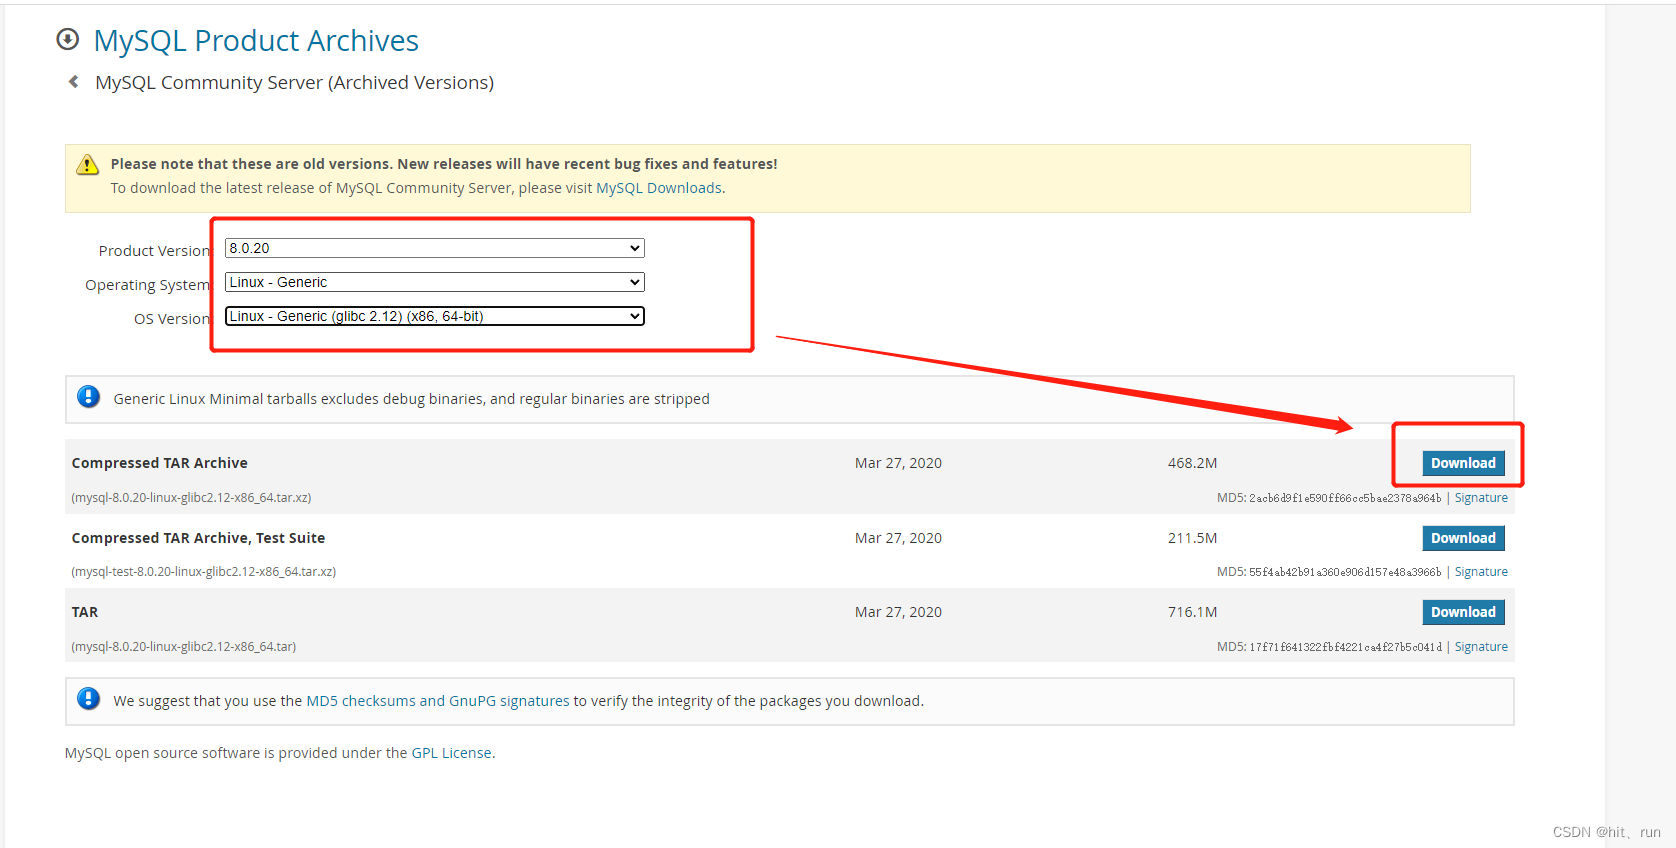Screen dimensions: 1676x848
Task: Click the back chevron next to MySQL Community Server
Action: (x=73, y=82)
